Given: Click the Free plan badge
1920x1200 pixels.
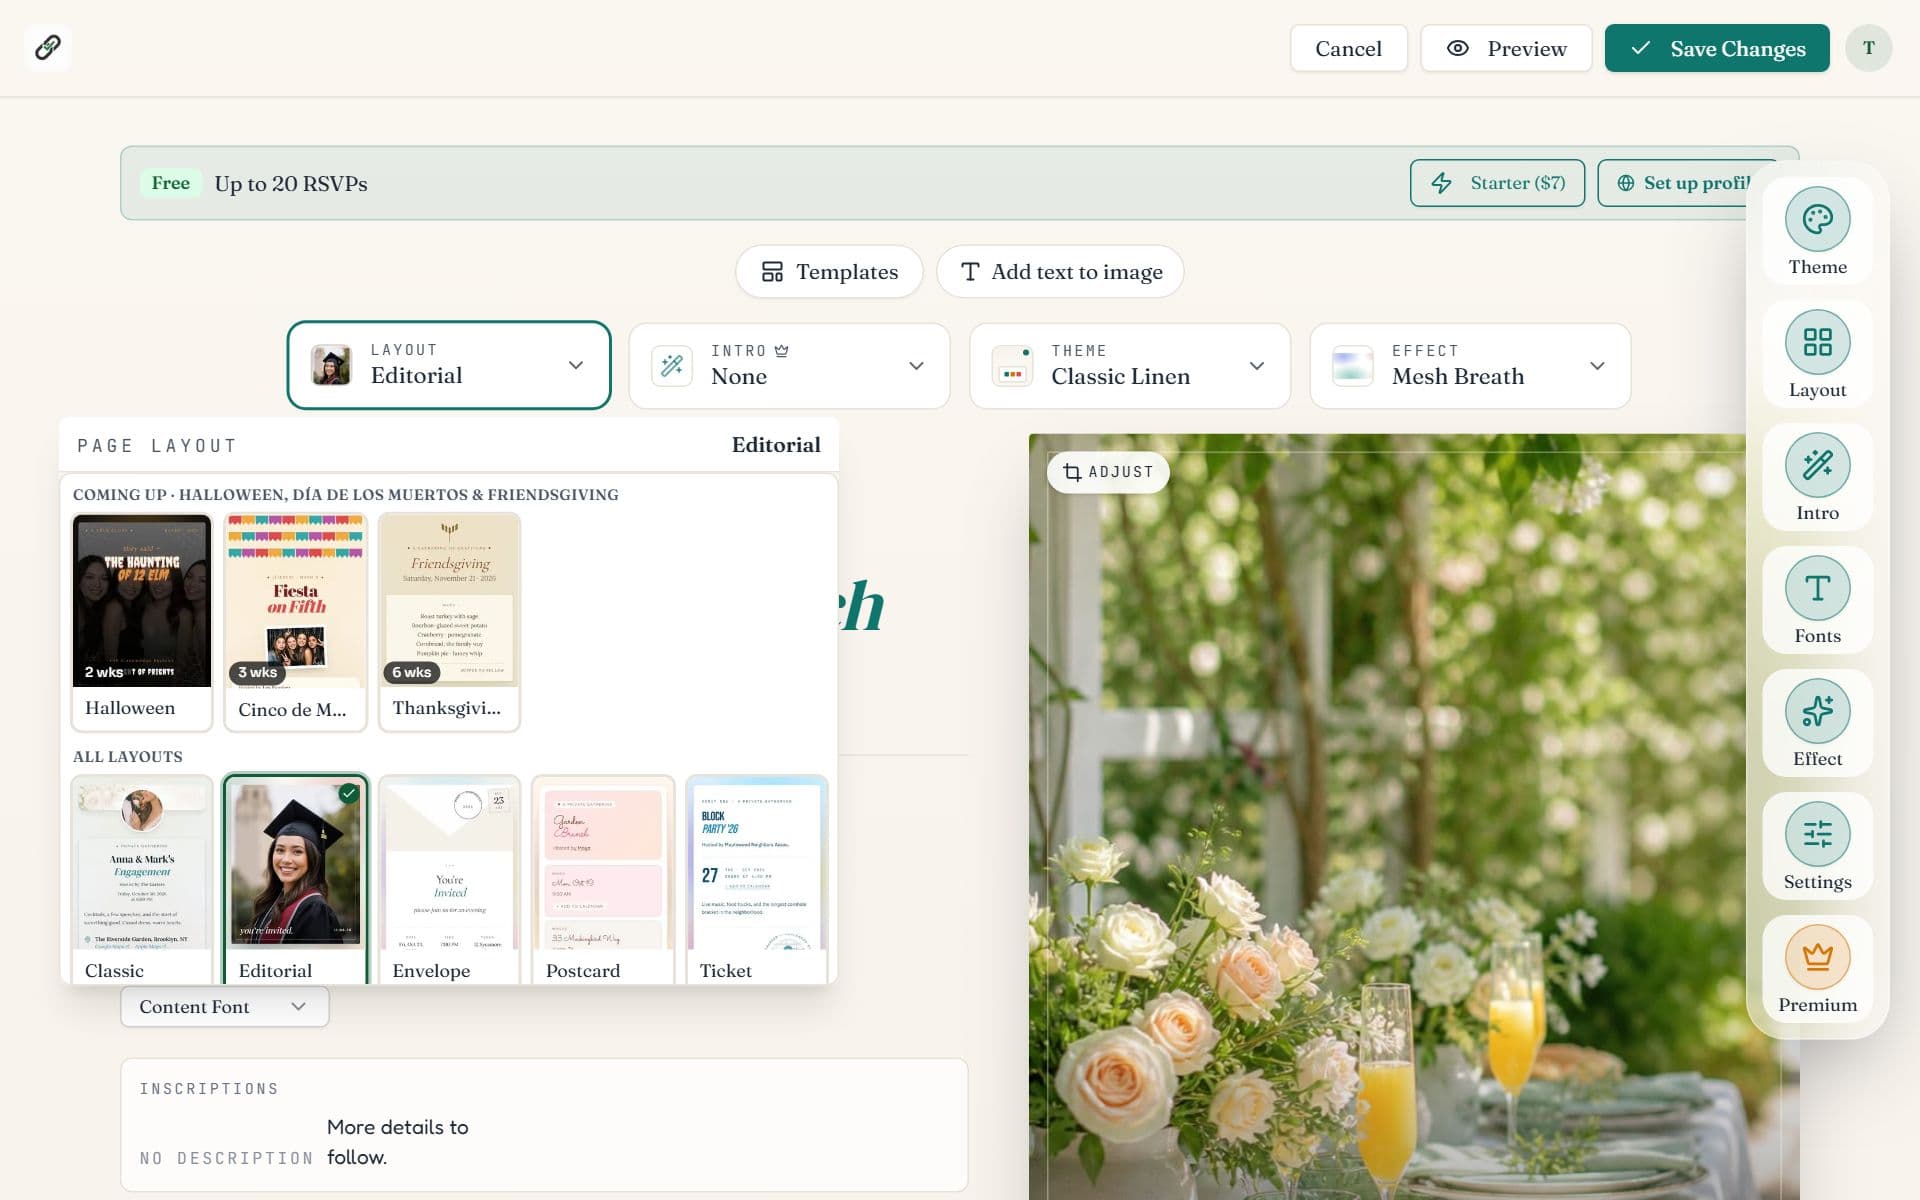Looking at the screenshot, I should (170, 183).
